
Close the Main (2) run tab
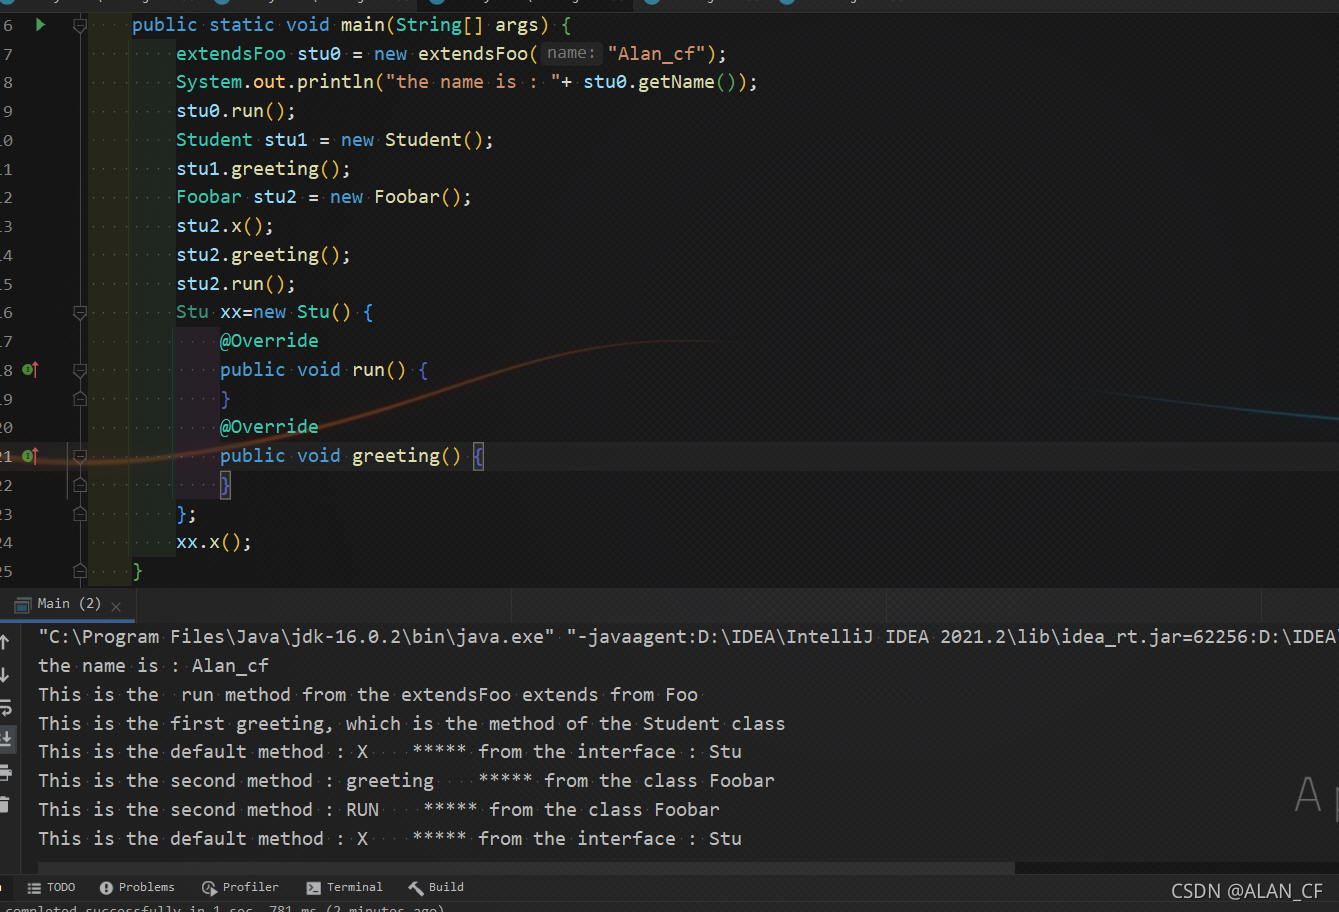tap(116, 606)
